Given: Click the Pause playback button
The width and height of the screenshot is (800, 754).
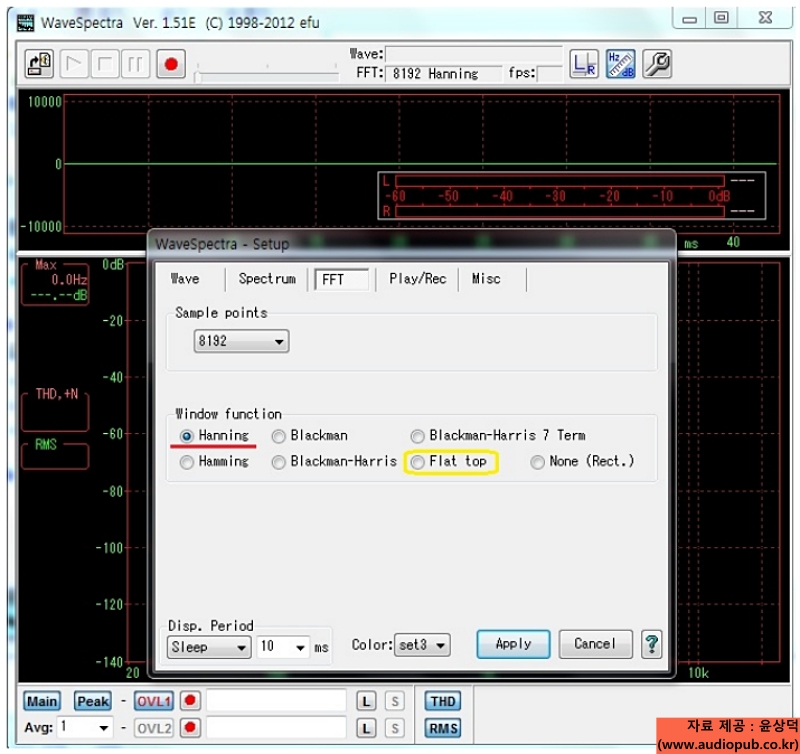Looking at the screenshot, I should point(135,64).
